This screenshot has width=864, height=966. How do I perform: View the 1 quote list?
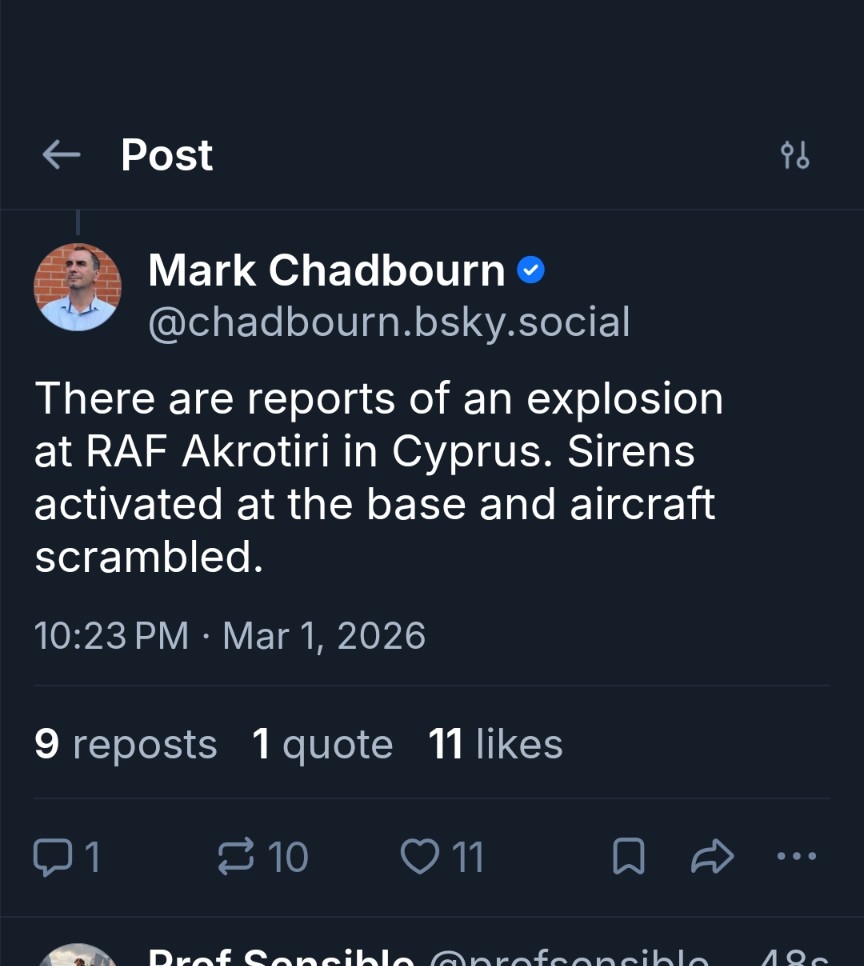322,744
